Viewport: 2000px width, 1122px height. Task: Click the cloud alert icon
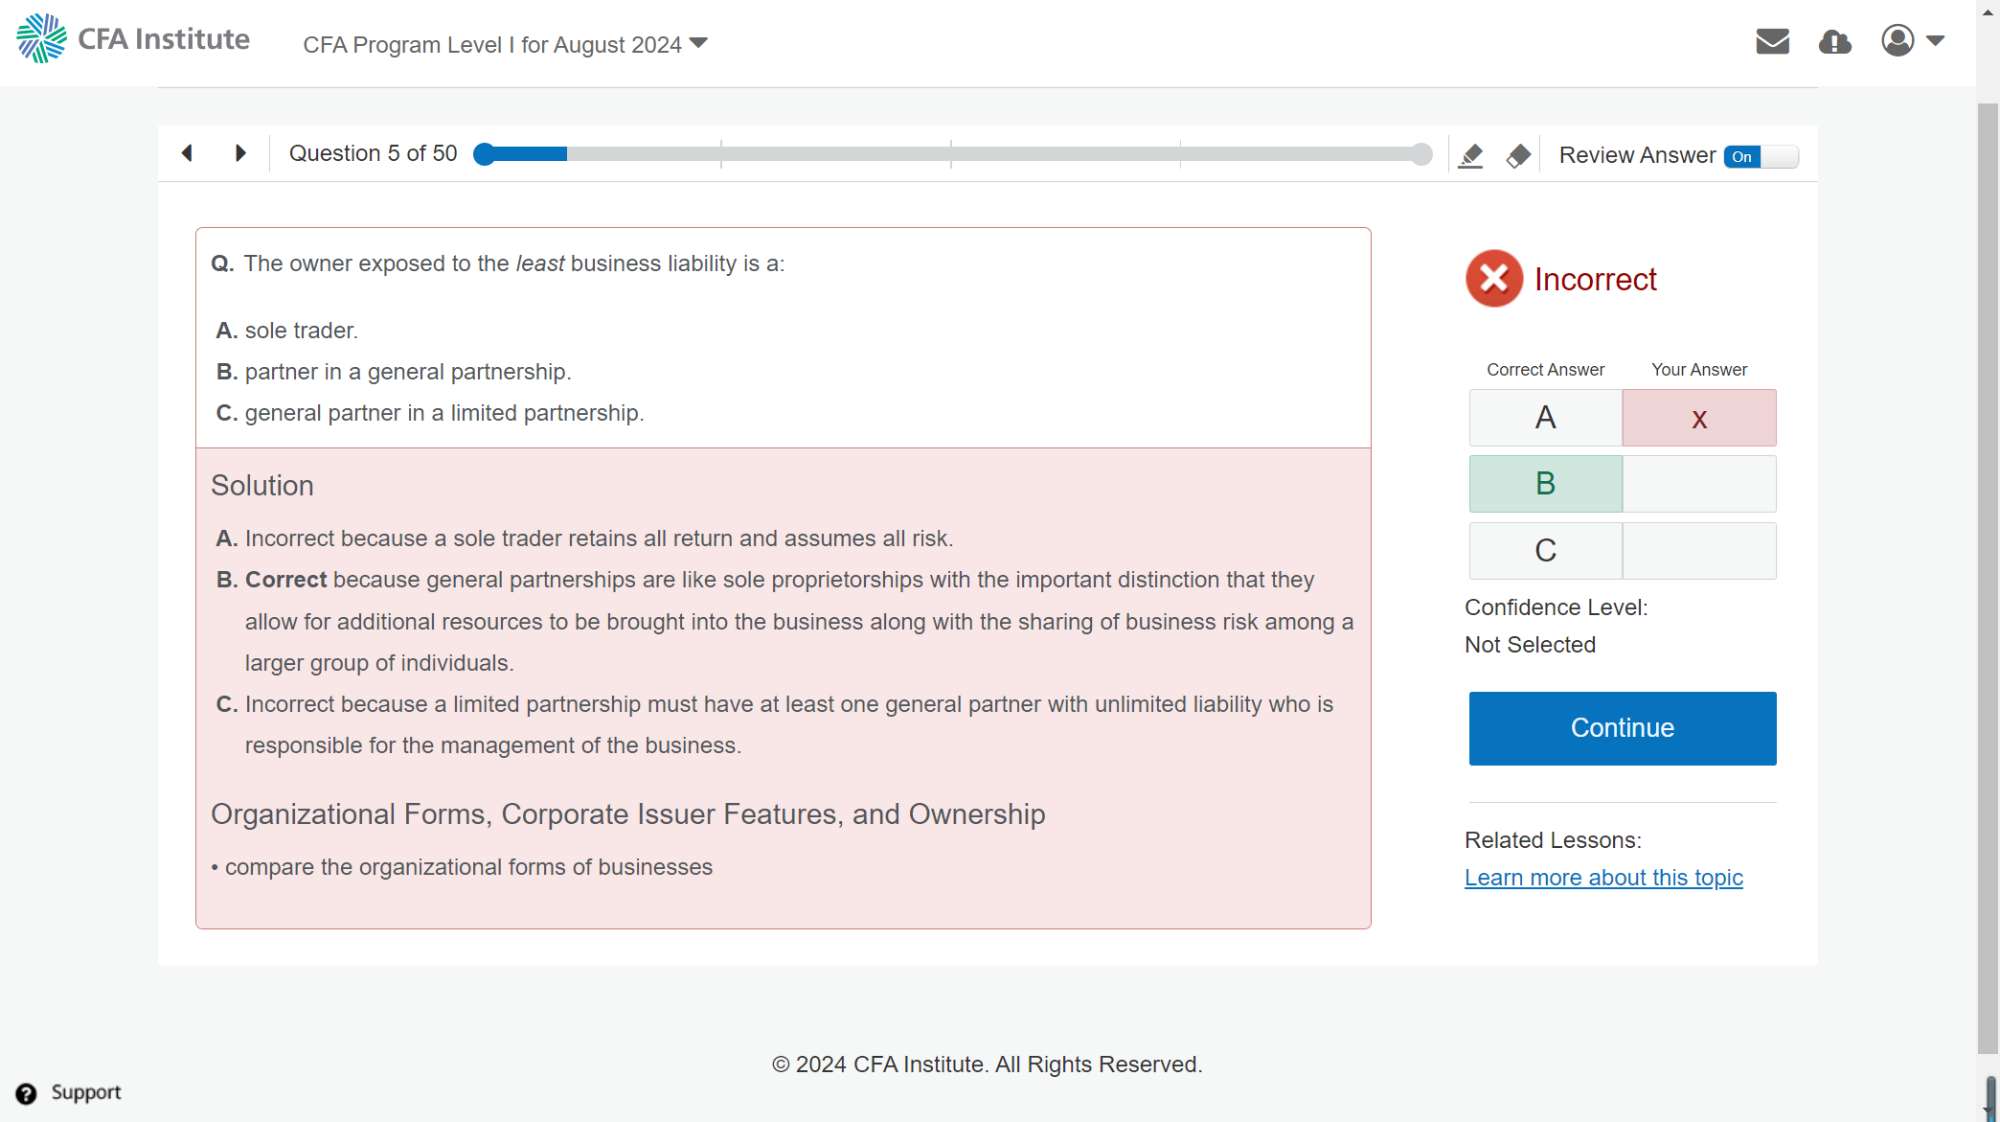(x=1834, y=42)
